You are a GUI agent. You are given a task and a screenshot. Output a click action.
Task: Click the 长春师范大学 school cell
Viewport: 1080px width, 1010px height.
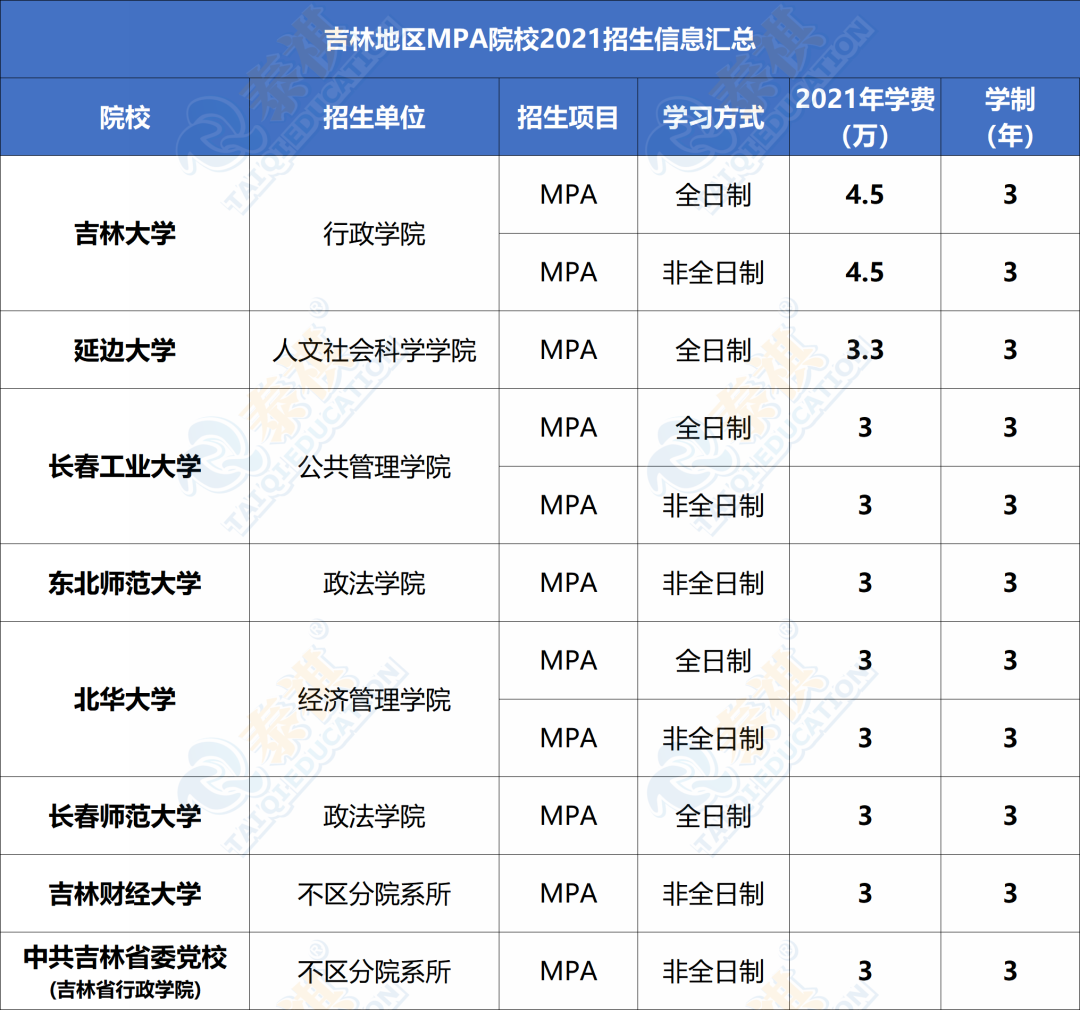coord(125,816)
